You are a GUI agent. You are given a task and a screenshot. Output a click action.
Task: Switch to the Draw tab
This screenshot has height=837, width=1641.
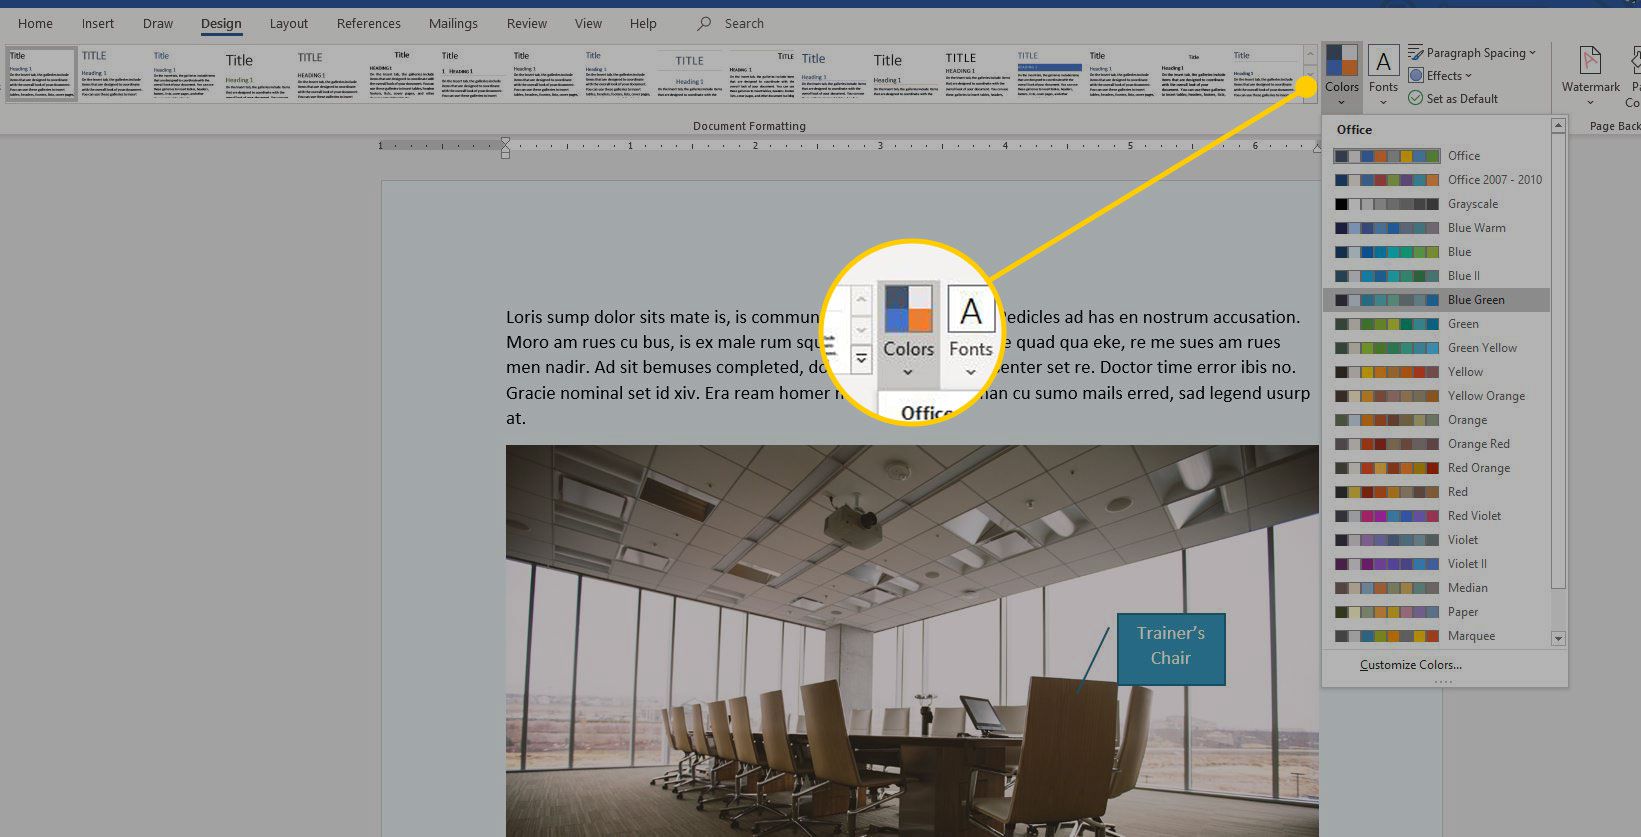click(x=158, y=23)
